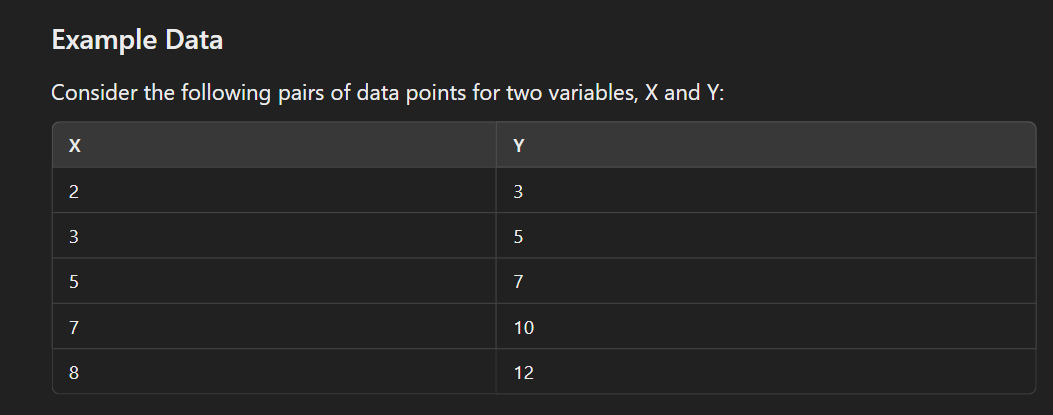
Task: Click the Y cell containing 10
Action: pos(766,326)
